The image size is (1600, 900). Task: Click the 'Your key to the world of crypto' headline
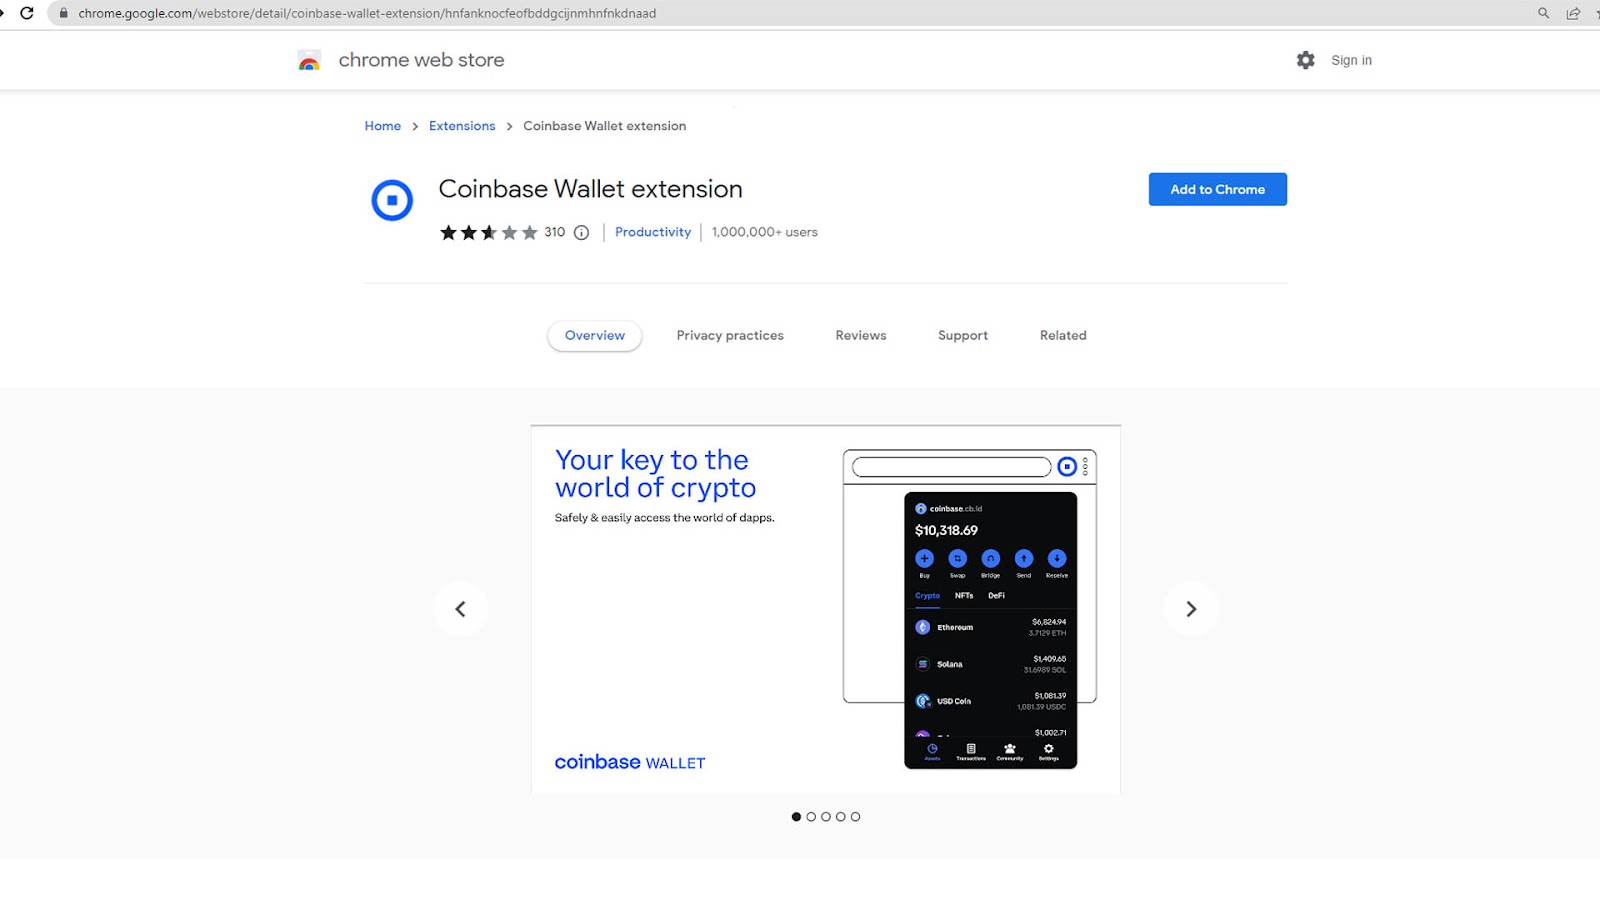(x=655, y=474)
